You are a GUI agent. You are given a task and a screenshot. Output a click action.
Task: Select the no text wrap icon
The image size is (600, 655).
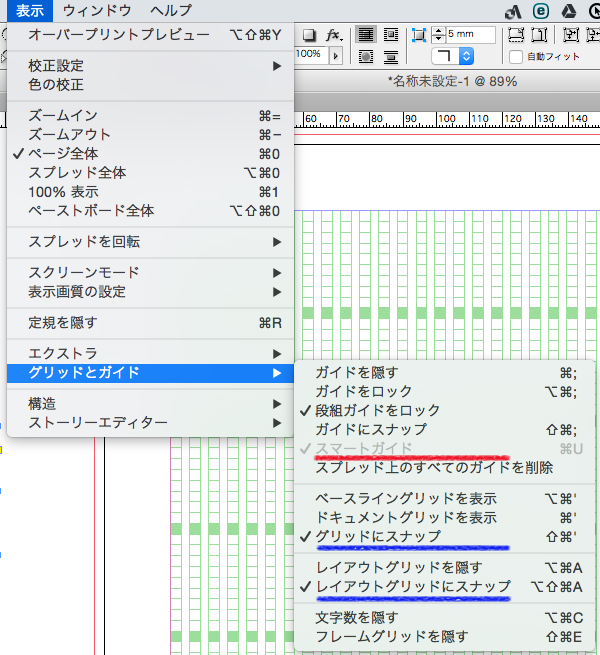pyautogui.click(x=366, y=35)
